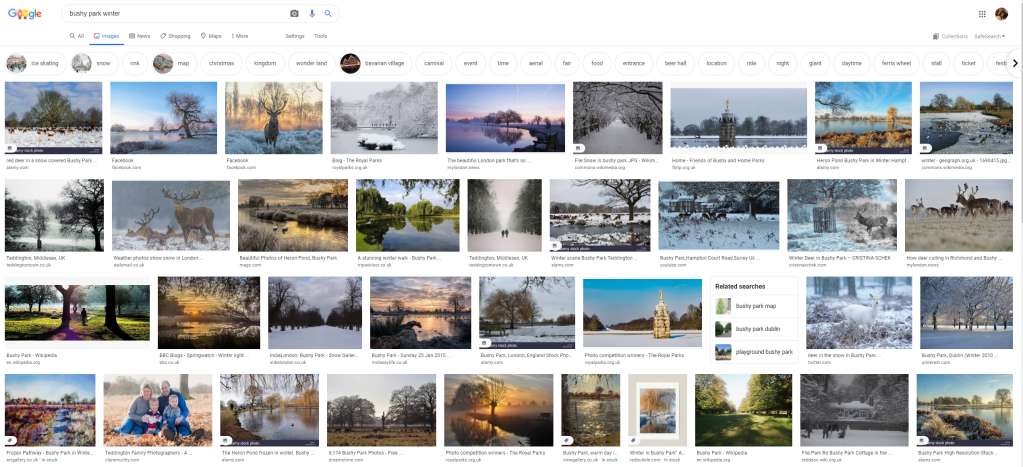This screenshot has height=467, width=1023.
Task: Click the magnifying glass search button
Action: pyautogui.click(x=327, y=14)
